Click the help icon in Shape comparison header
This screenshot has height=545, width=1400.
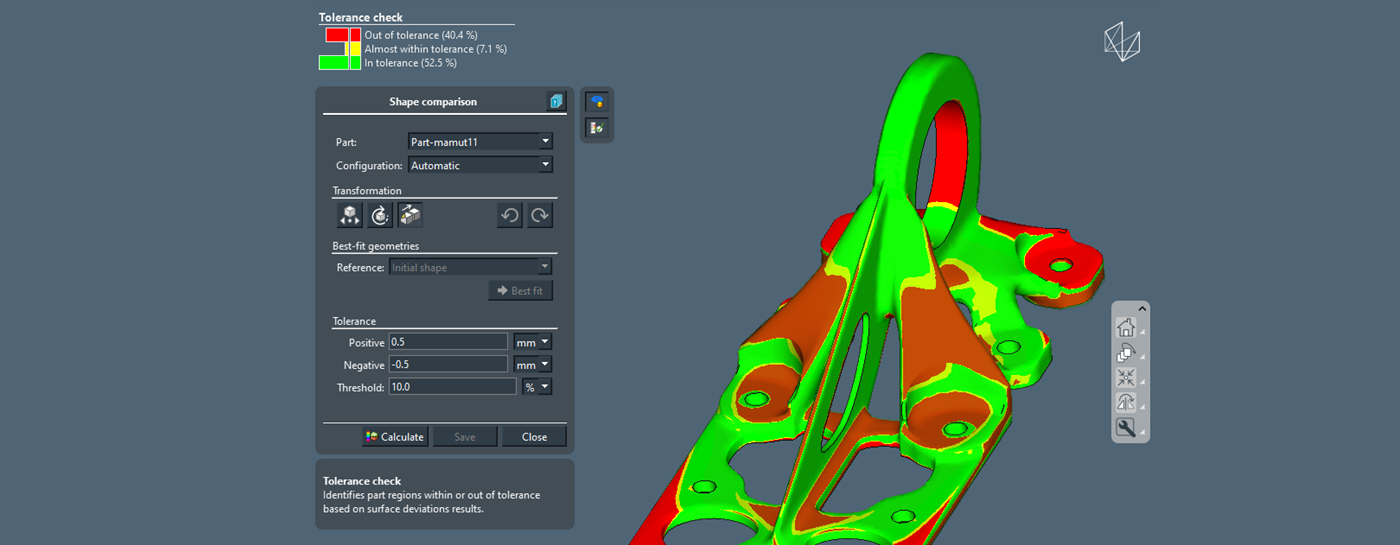(x=556, y=102)
